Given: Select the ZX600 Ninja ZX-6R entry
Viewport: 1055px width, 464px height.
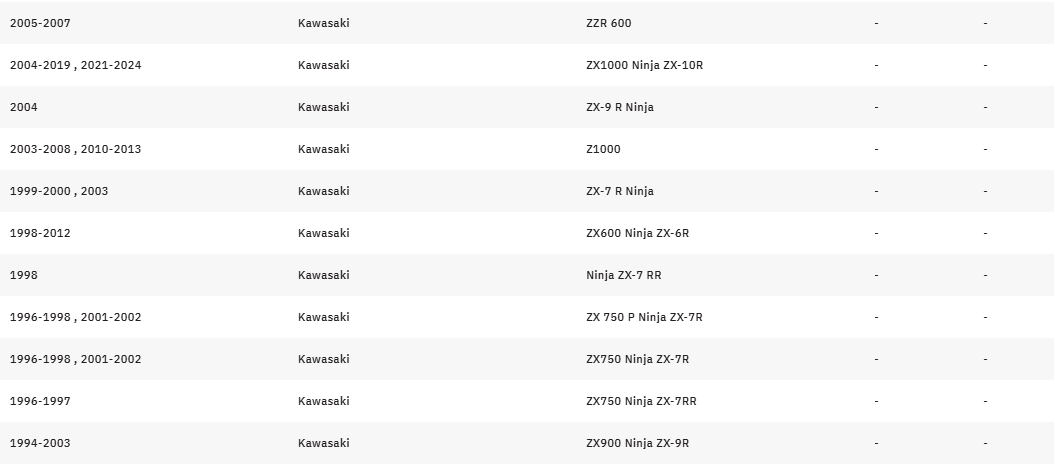Looking at the screenshot, I should 637,233.
